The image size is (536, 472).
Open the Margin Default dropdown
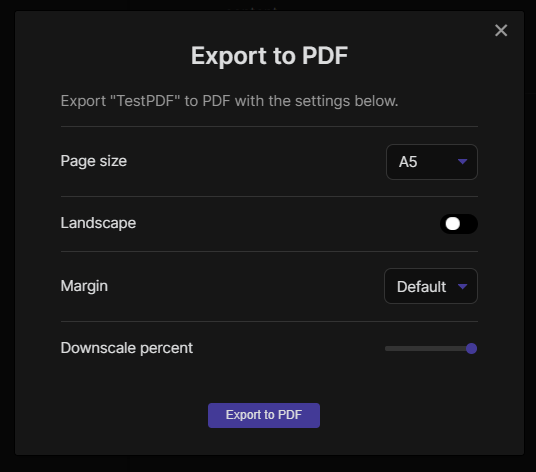pos(431,286)
